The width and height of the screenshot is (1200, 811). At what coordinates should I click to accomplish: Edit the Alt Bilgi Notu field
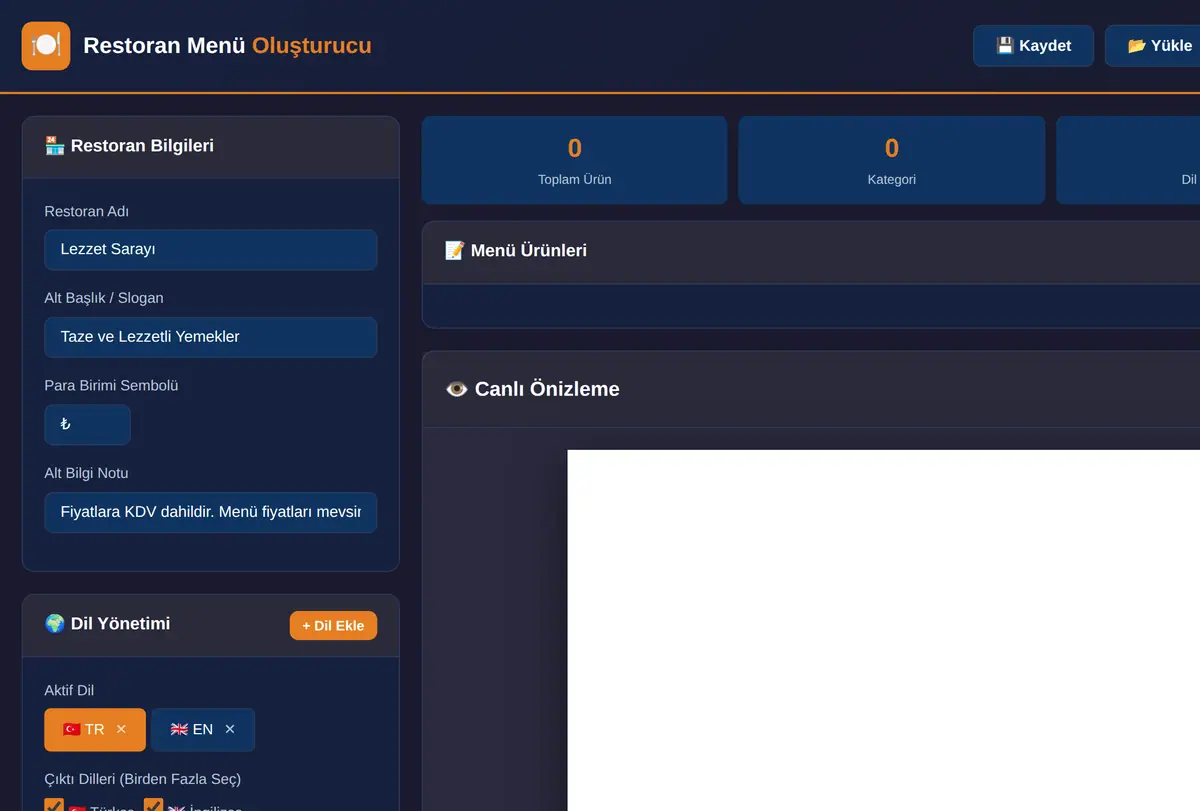point(211,512)
